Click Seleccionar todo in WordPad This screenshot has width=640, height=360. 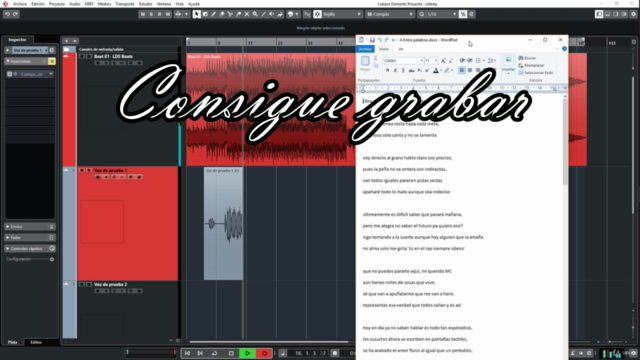tap(536, 73)
